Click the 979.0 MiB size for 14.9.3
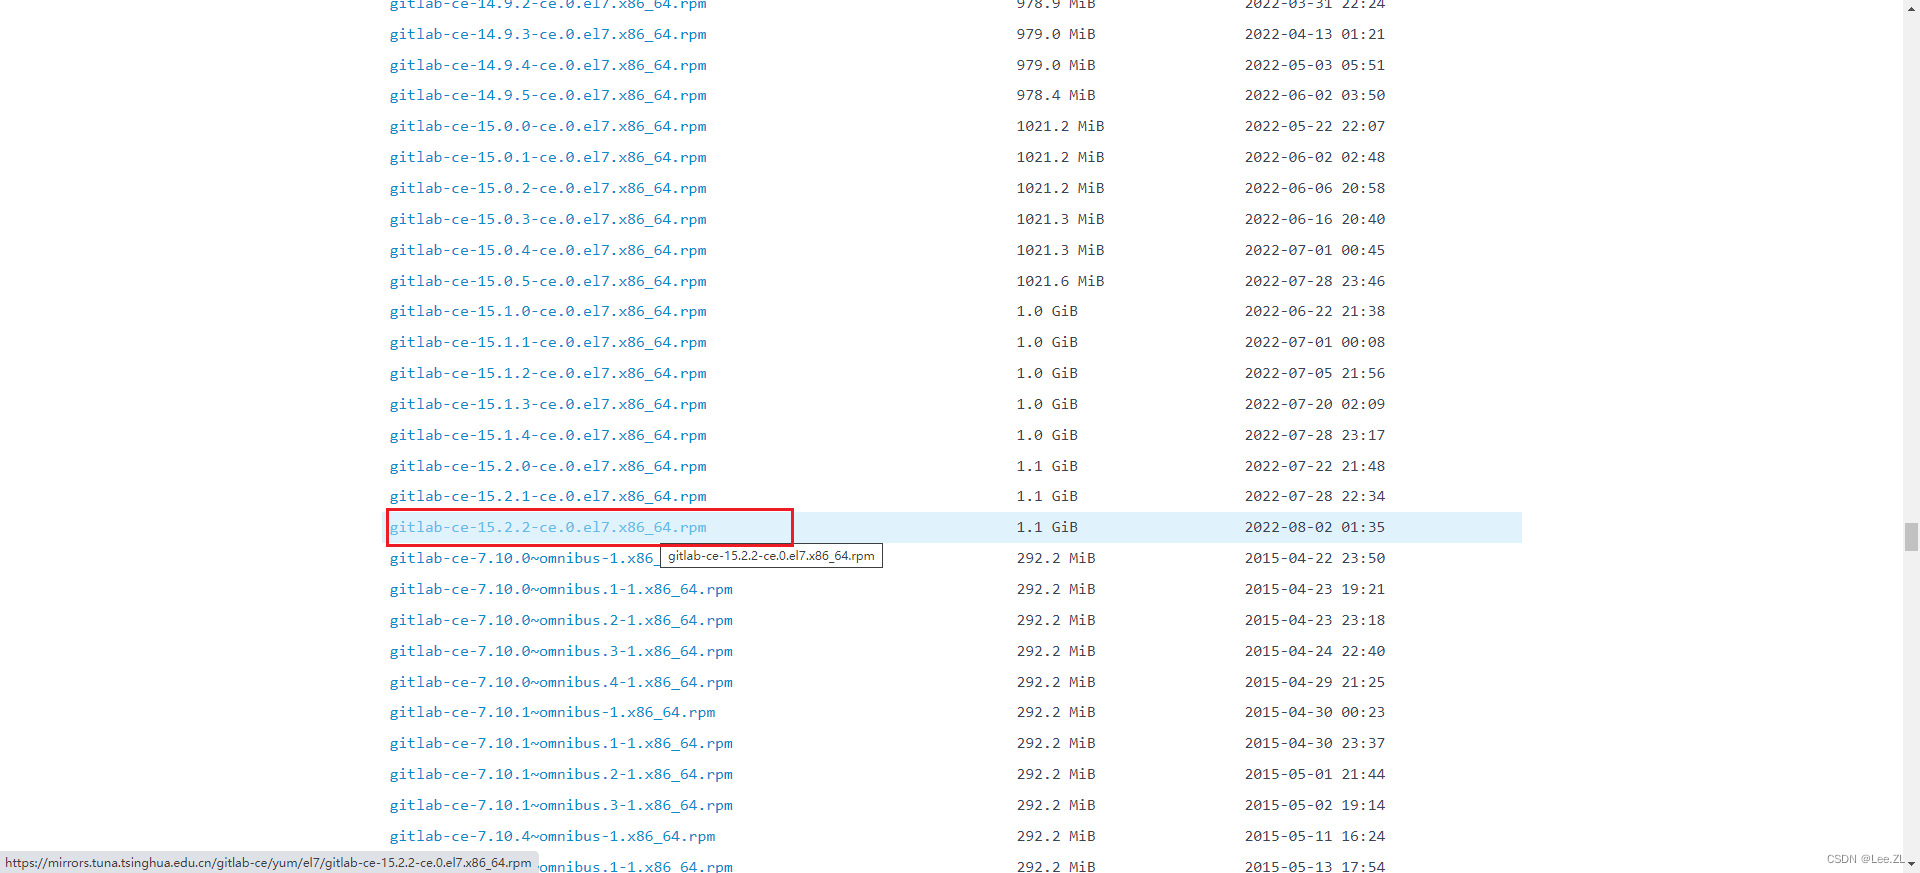The width and height of the screenshot is (1920, 873). (x=1056, y=34)
